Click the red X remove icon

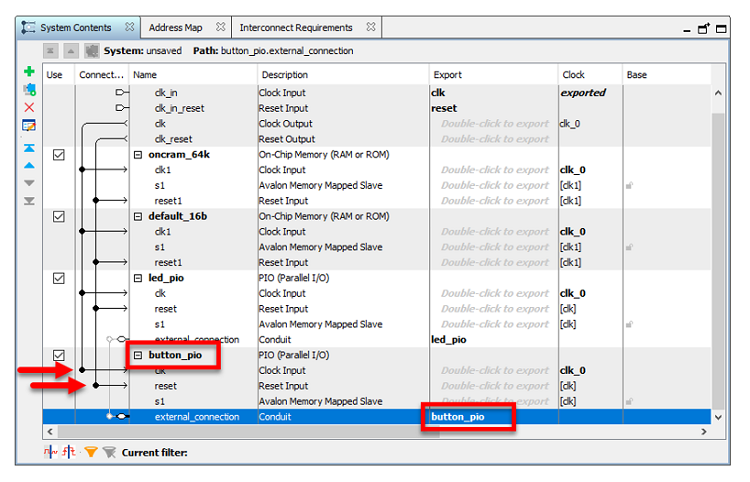(29, 107)
